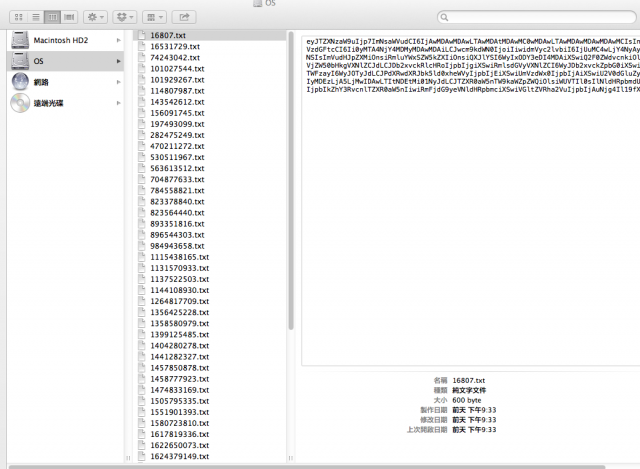Click the 1144108930.txt file icon

(x=142, y=290)
